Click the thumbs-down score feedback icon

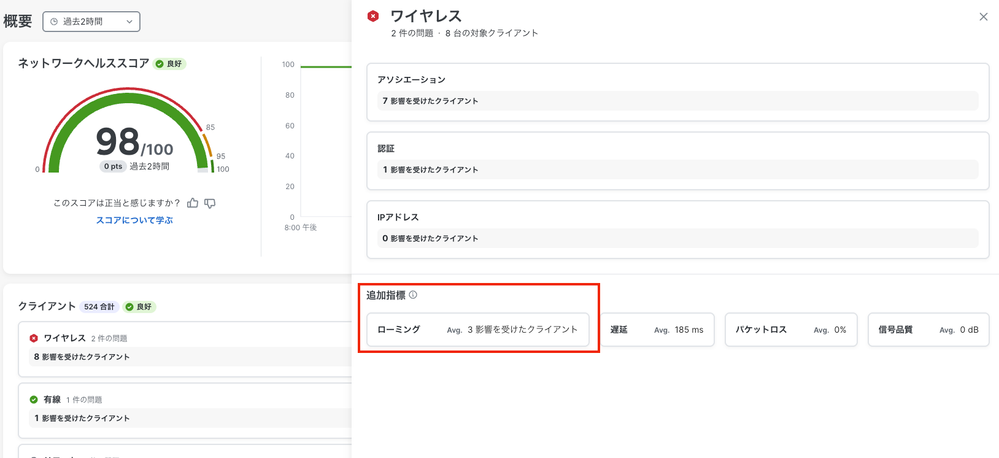click(x=210, y=203)
